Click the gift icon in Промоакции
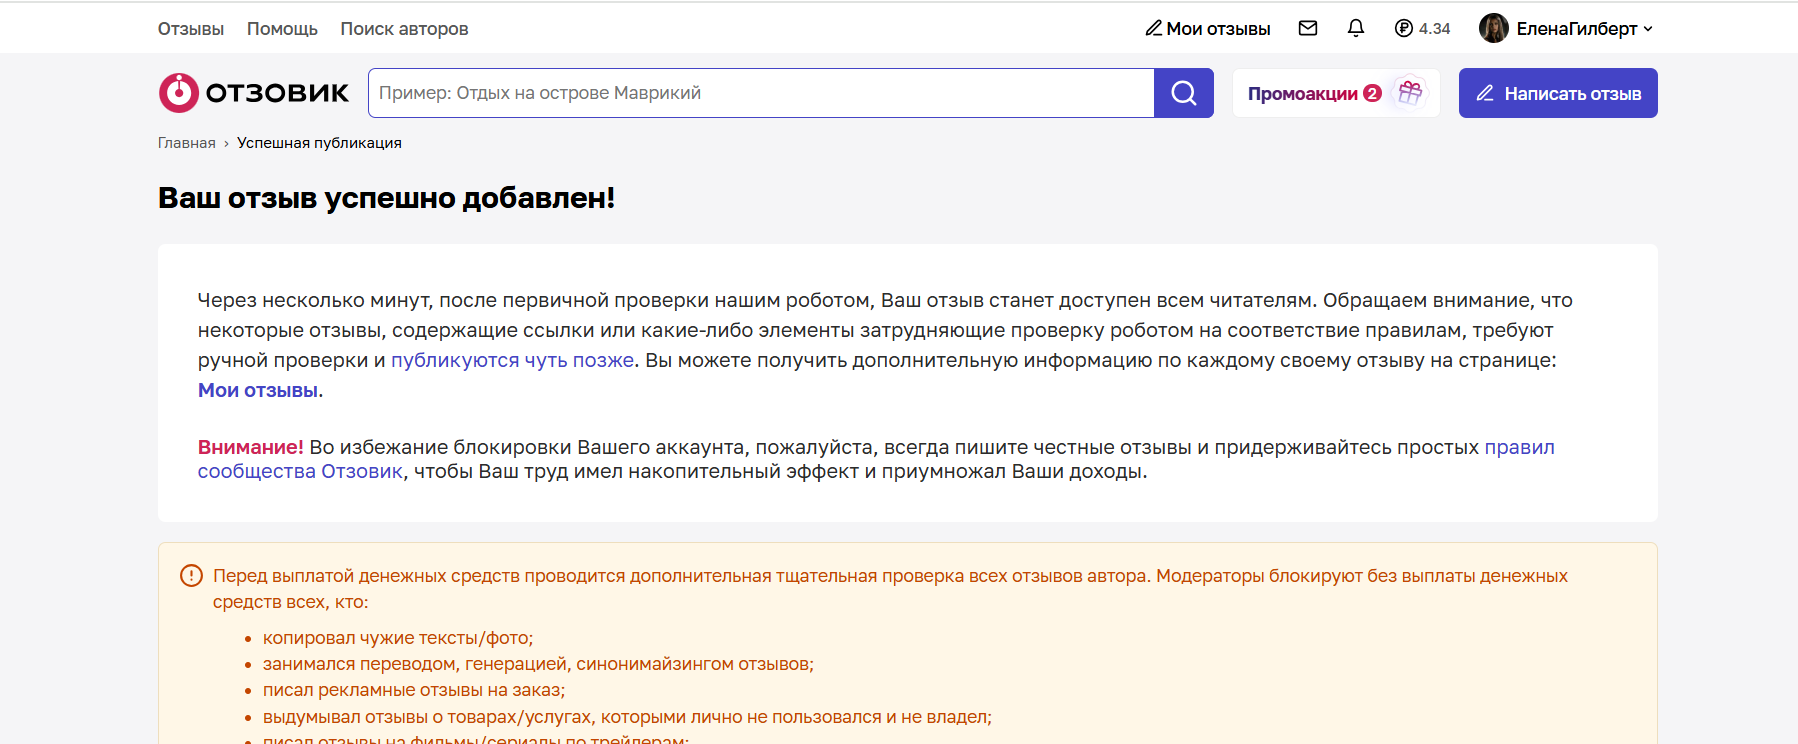 [1410, 93]
